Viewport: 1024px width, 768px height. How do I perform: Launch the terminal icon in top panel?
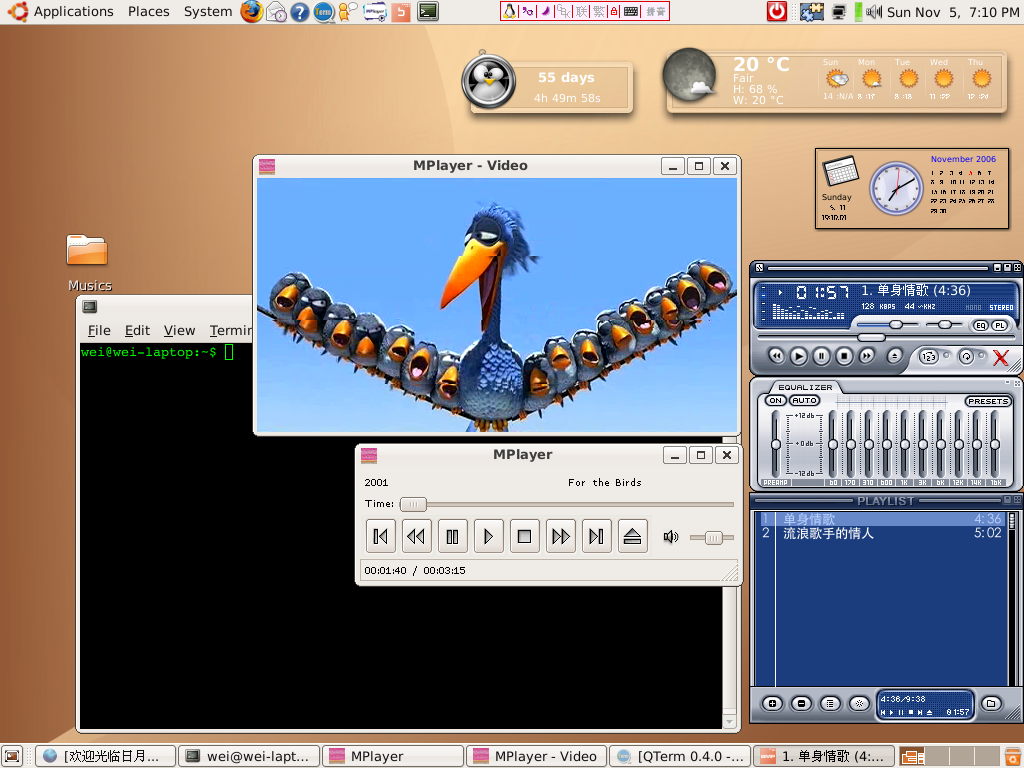click(428, 12)
